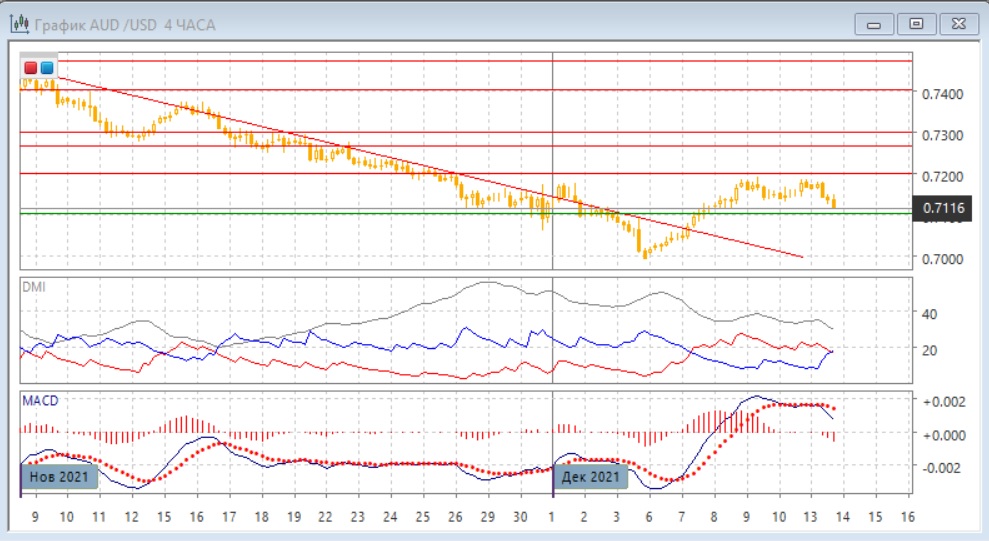989x541 pixels.
Task: Click the 40 level on DMI scale
Action: [x=929, y=314]
